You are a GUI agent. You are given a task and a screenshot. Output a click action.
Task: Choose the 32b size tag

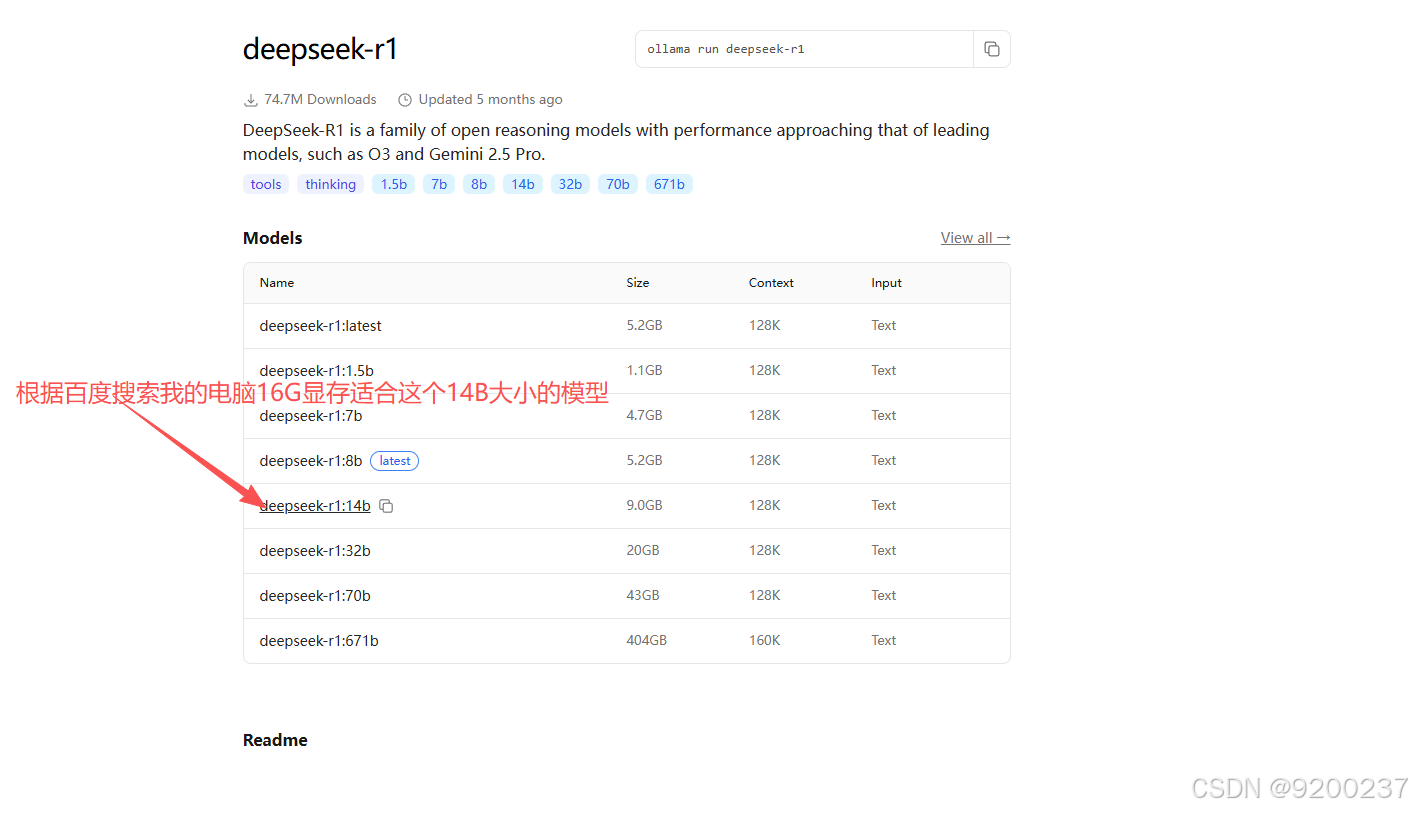pos(570,184)
